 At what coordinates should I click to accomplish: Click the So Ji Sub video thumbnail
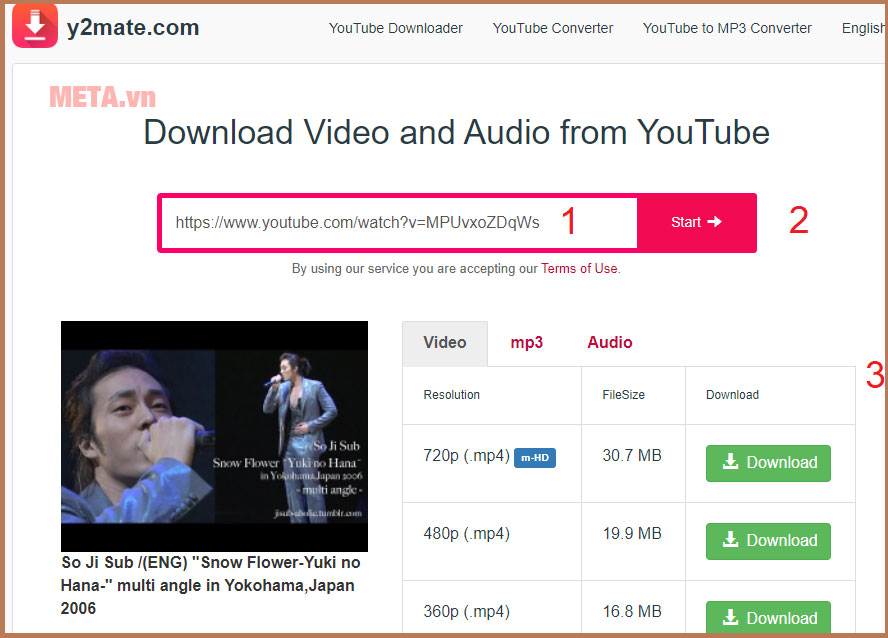pyautogui.click(x=214, y=436)
